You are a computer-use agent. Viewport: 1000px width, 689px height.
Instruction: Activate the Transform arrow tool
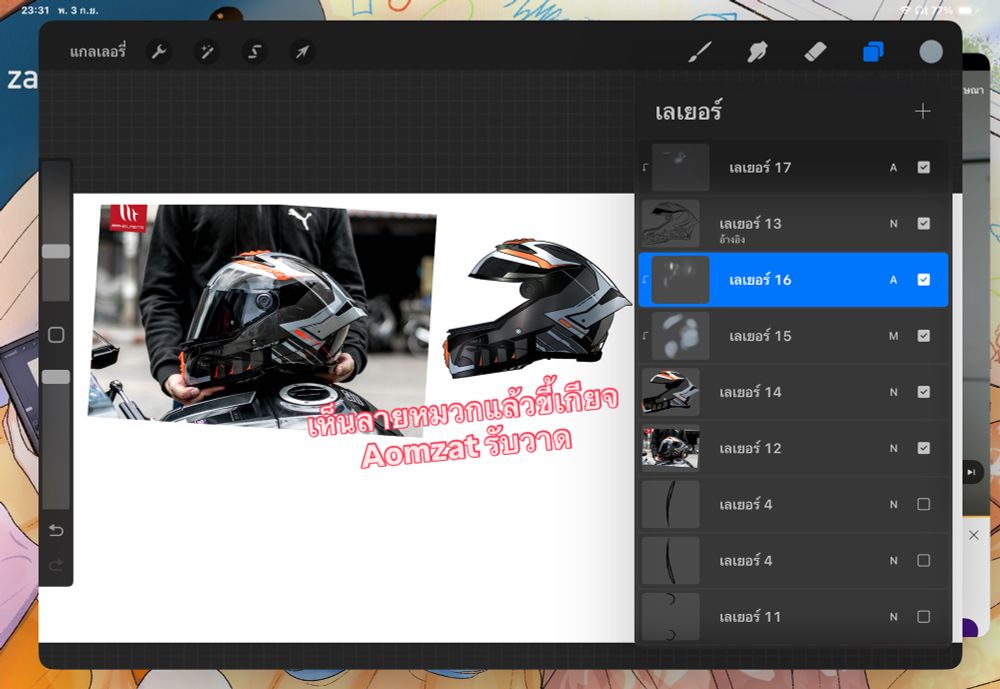click(302, 52)
